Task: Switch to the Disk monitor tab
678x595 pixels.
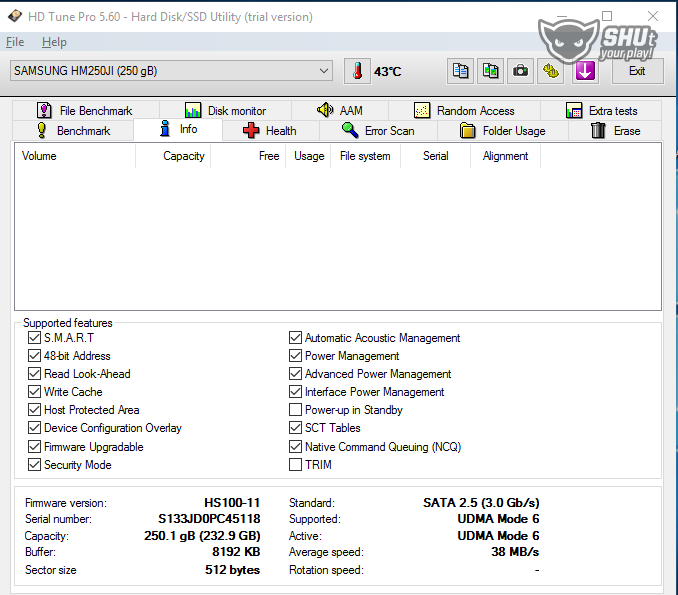Action: 225,111
